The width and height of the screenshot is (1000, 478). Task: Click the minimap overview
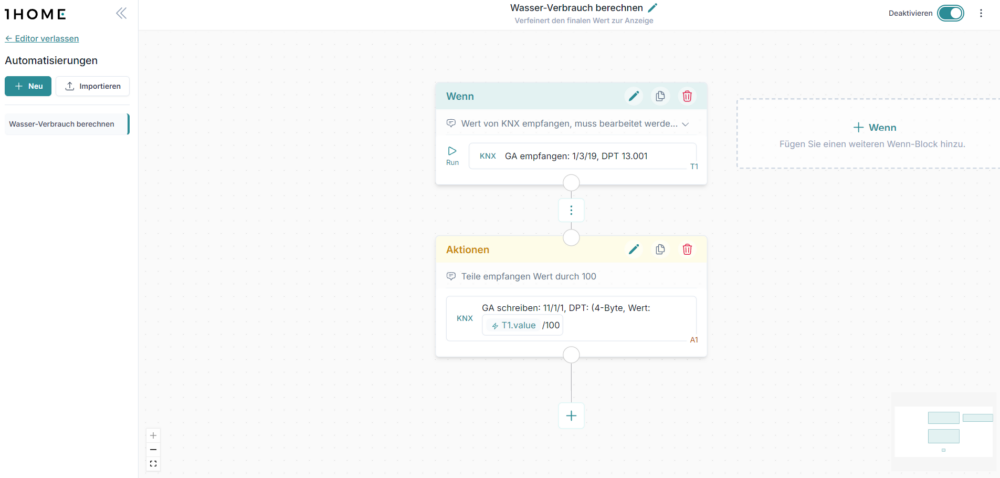tap(944, 431)
